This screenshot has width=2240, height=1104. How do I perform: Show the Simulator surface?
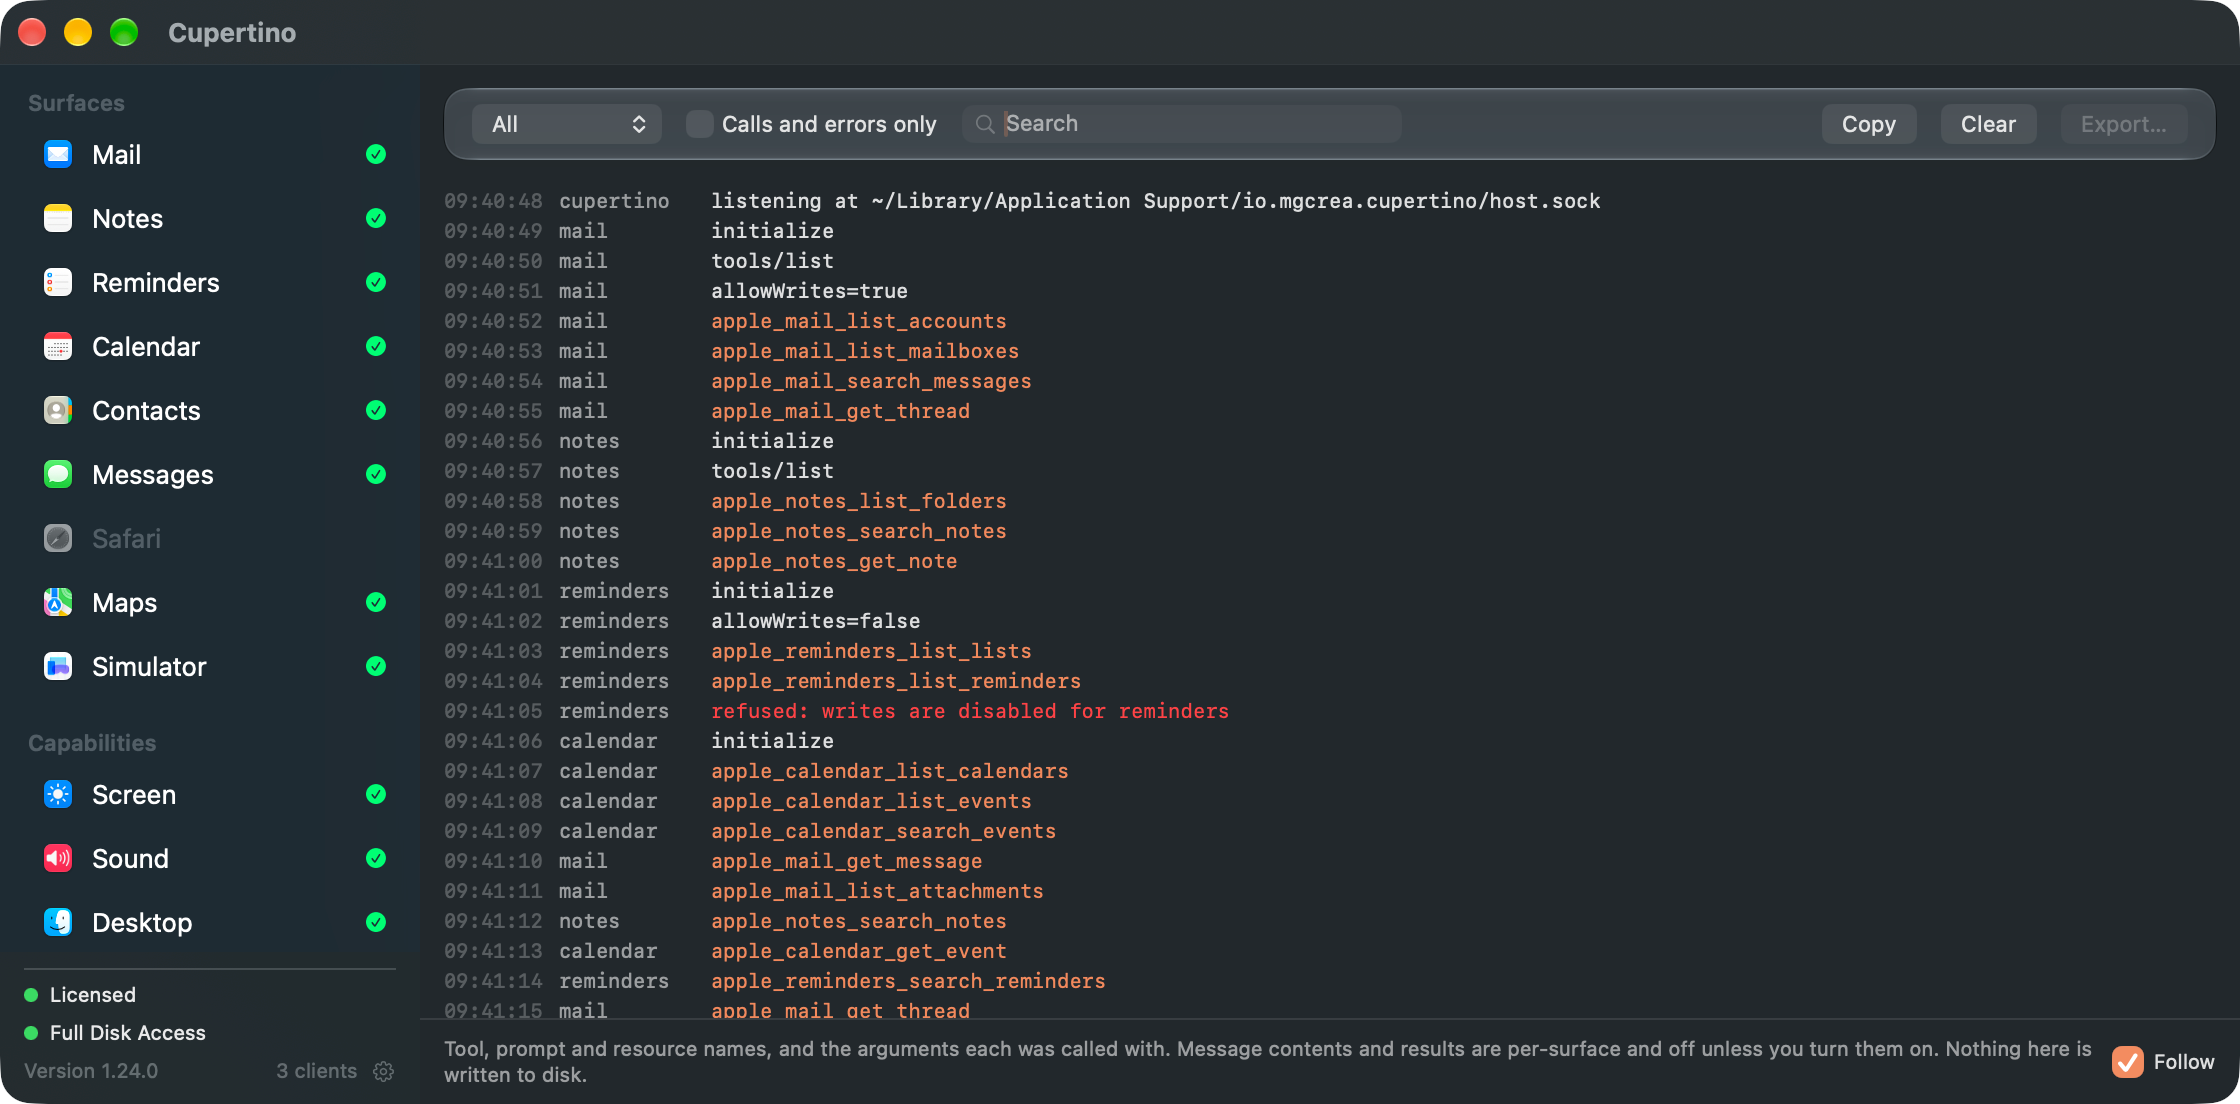pos(210,666)
